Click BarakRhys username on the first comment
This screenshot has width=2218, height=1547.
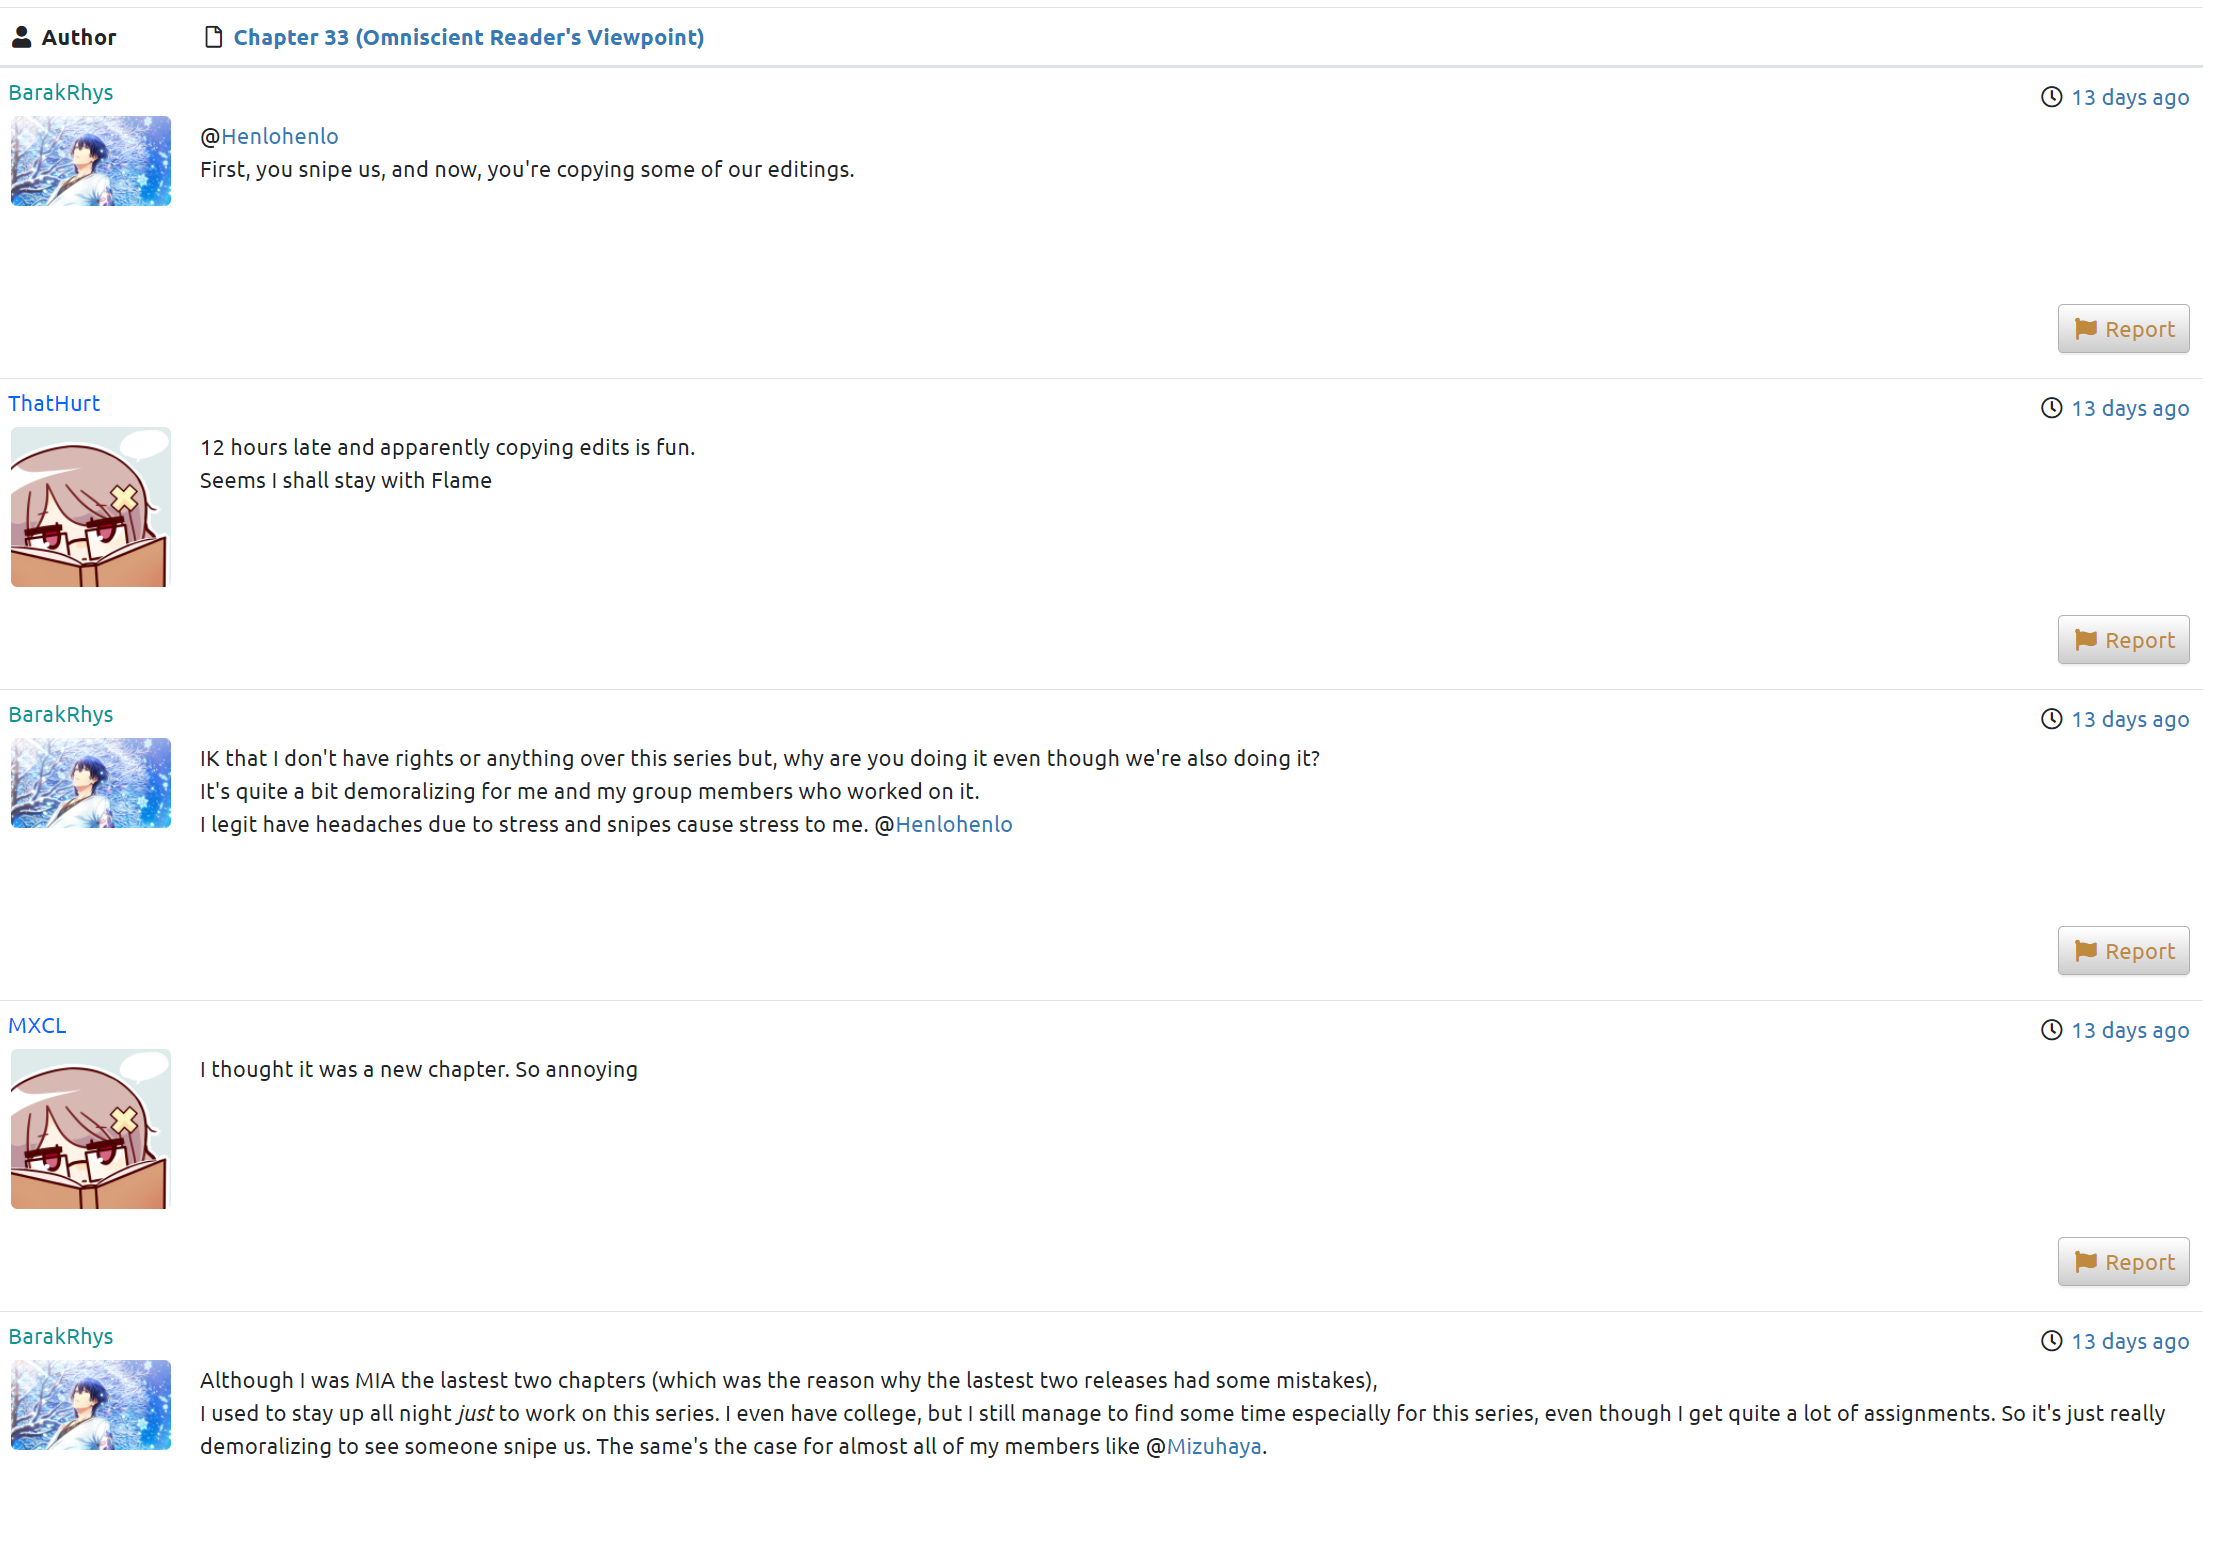point(61,92)
